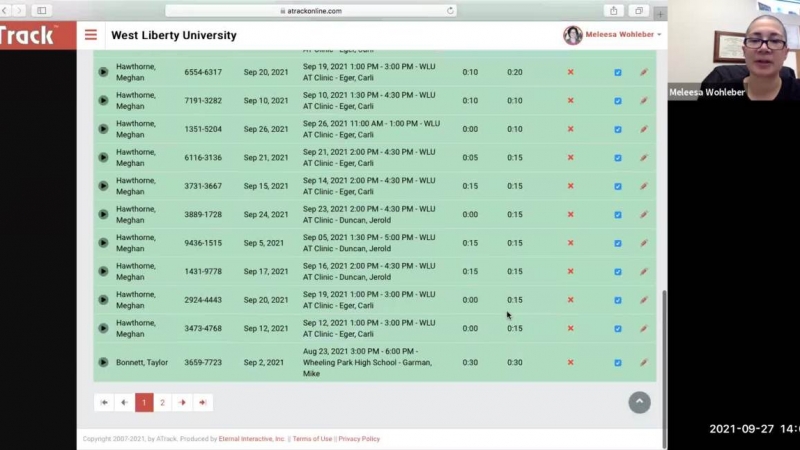Go to page 2 of results
The width and height of the screenshot is (800, 450).
[163, 403]
